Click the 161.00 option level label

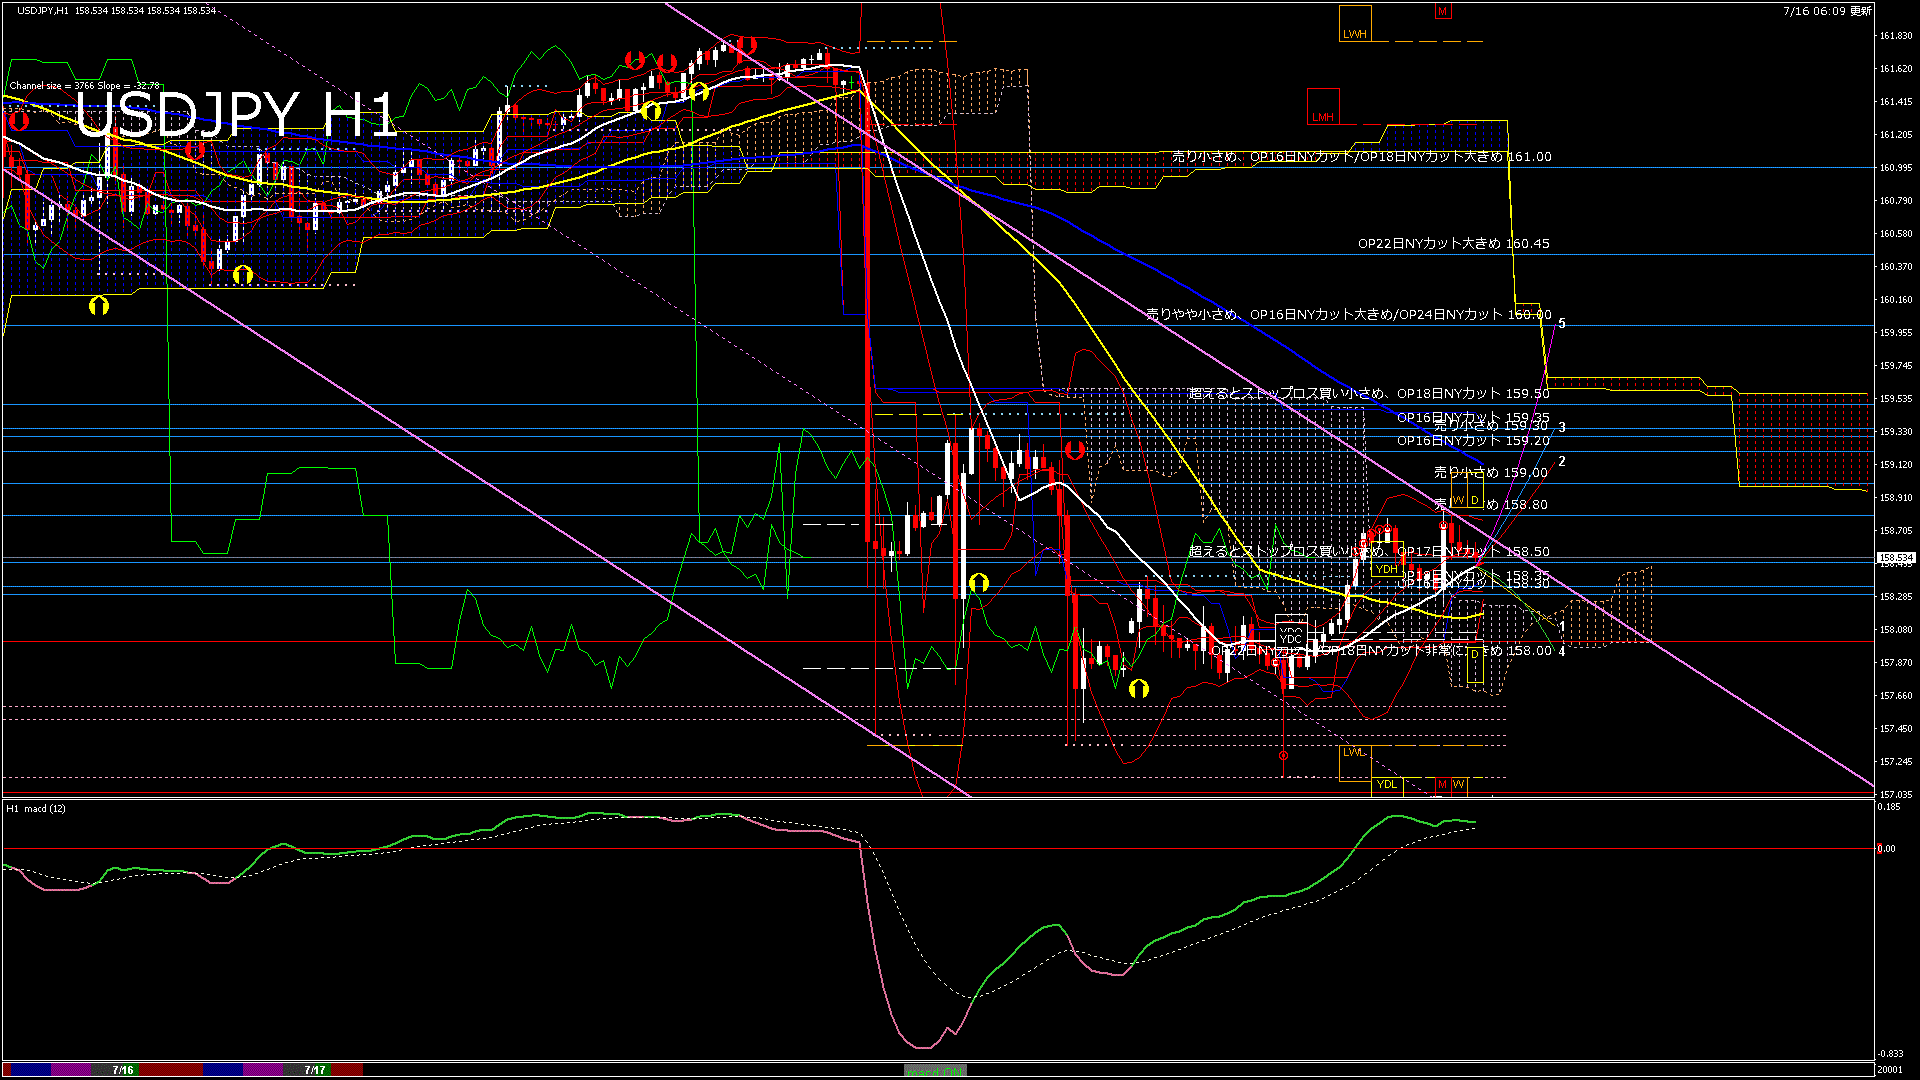1361,157
